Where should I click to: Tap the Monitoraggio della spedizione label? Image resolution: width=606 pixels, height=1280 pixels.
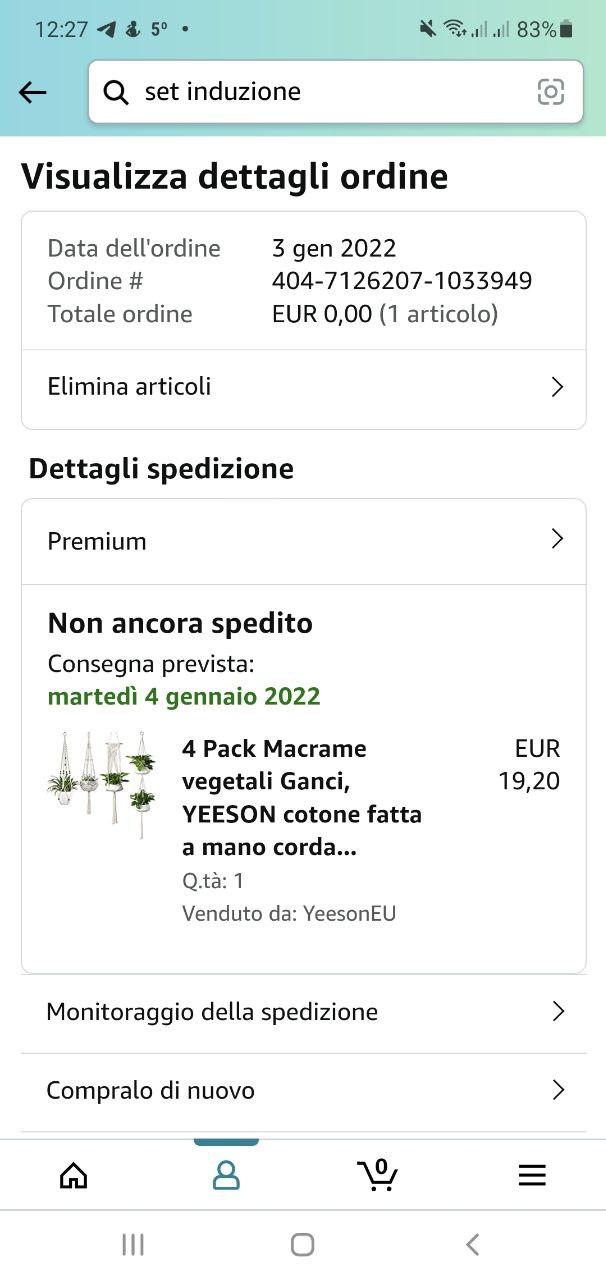click(x=212, y=1012)
